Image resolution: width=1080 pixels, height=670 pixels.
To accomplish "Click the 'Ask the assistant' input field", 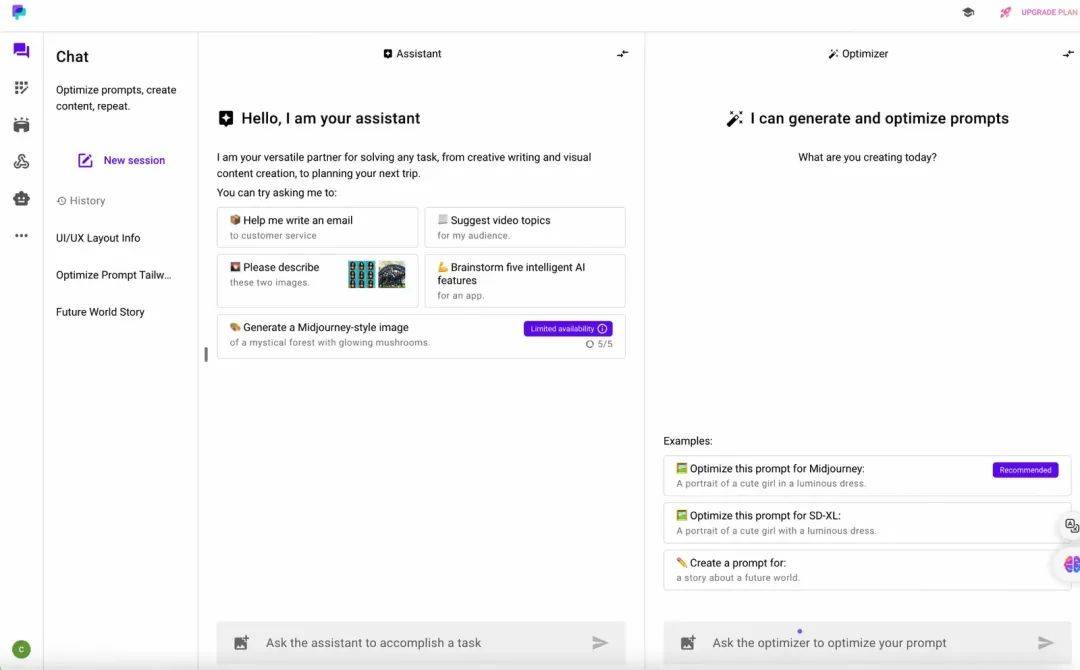I will click(420, 643).
